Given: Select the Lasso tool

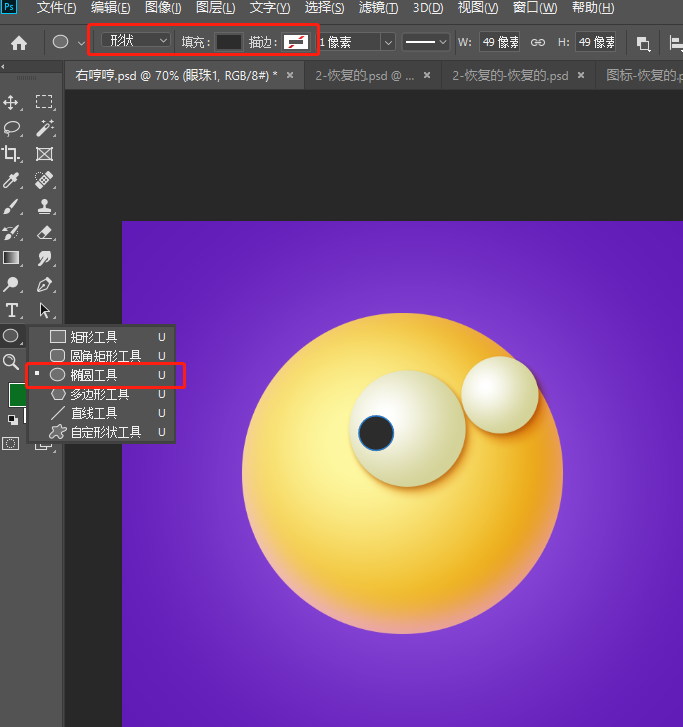Looking at the screenshot, I should [12, 128].
